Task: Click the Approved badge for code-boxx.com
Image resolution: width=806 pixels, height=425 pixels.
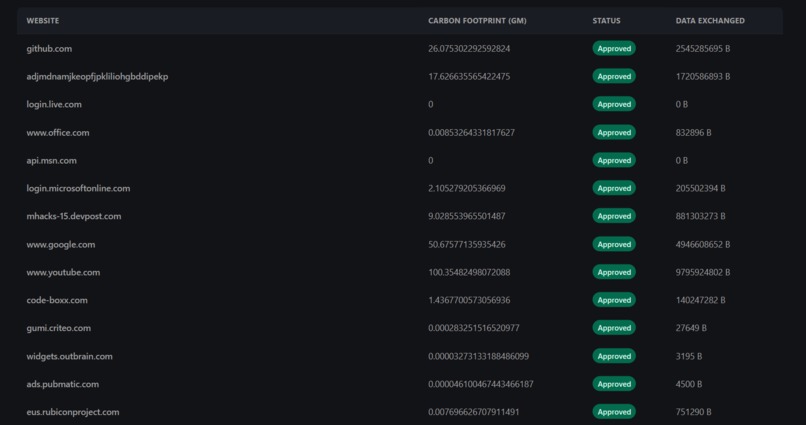Action: pyautogui.click(x=614, y=300)
